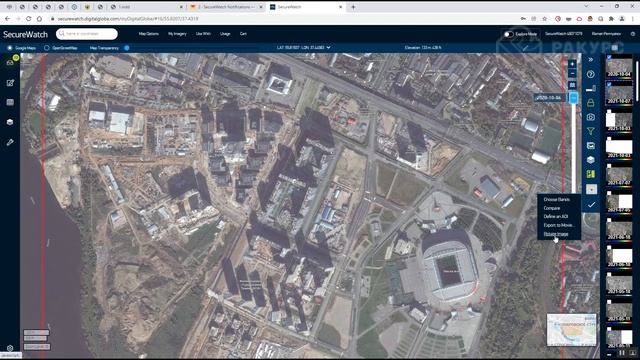Choose 'Choose Bands' from context menu

[x=556, y=200]
